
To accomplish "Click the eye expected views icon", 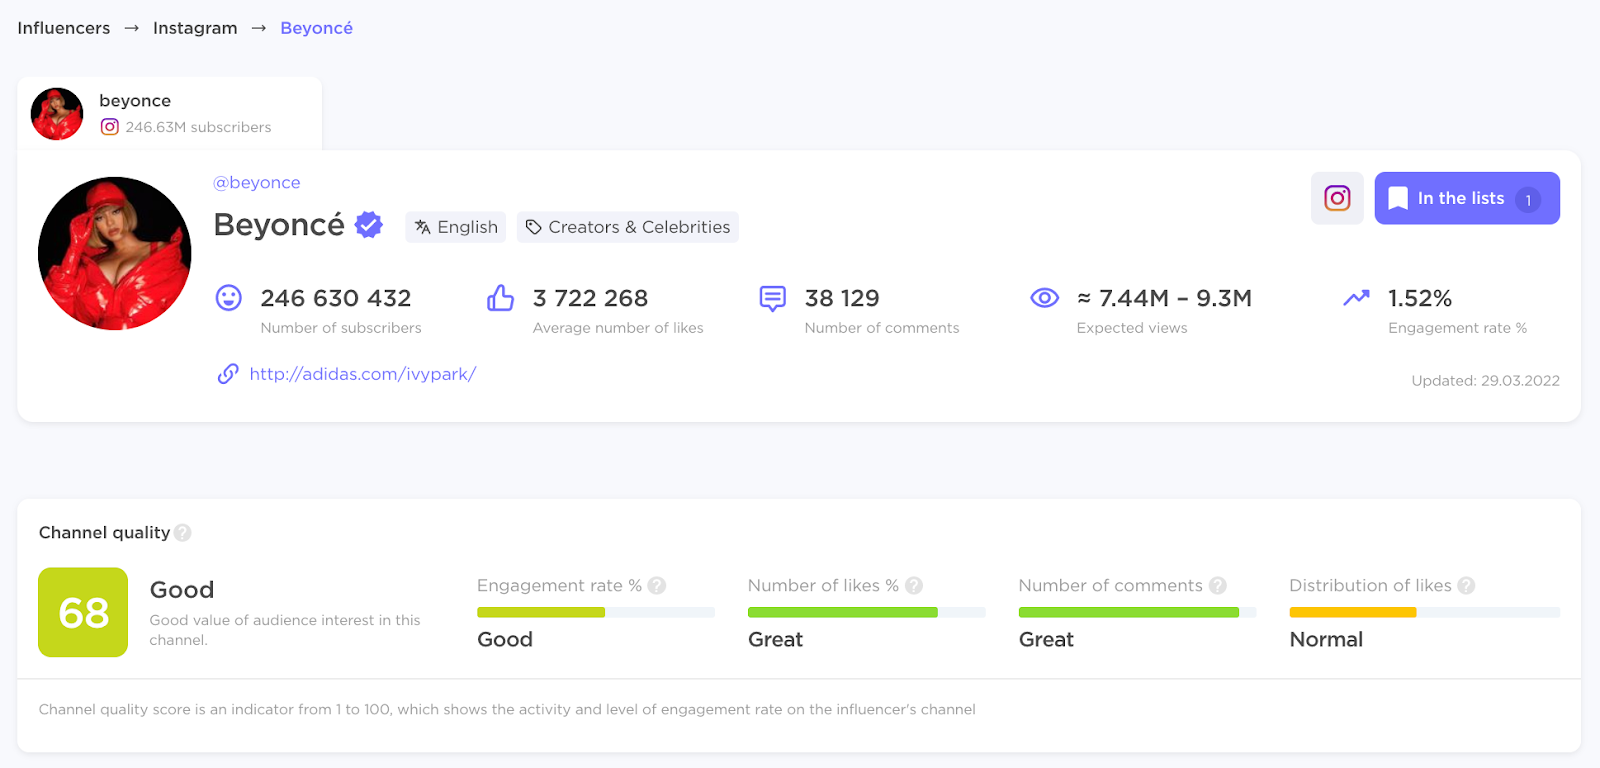I will (x=1044, y=298).
